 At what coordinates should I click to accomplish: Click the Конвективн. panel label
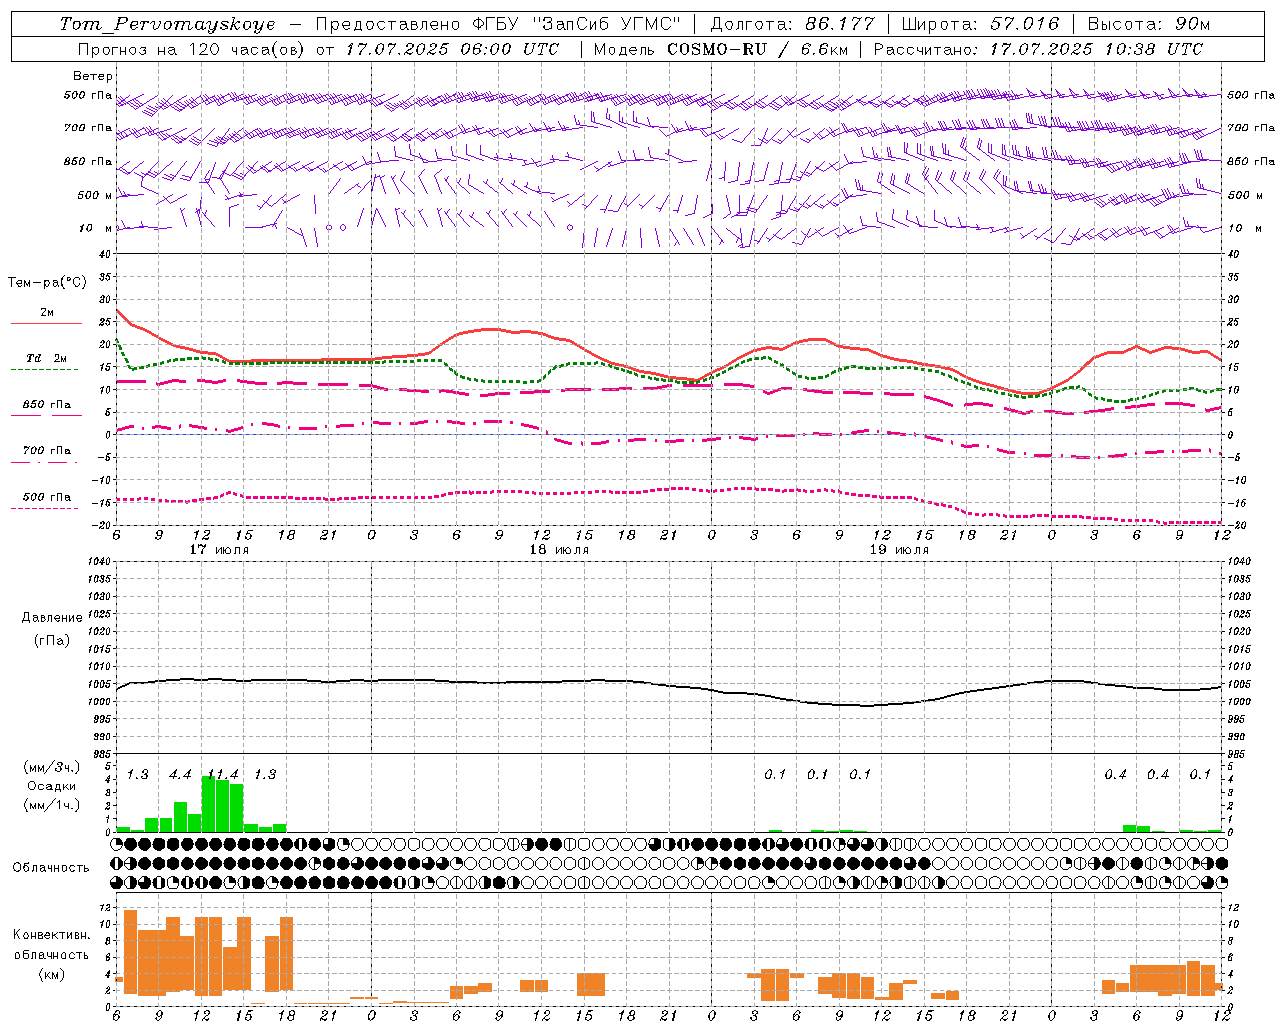point(51,935)
